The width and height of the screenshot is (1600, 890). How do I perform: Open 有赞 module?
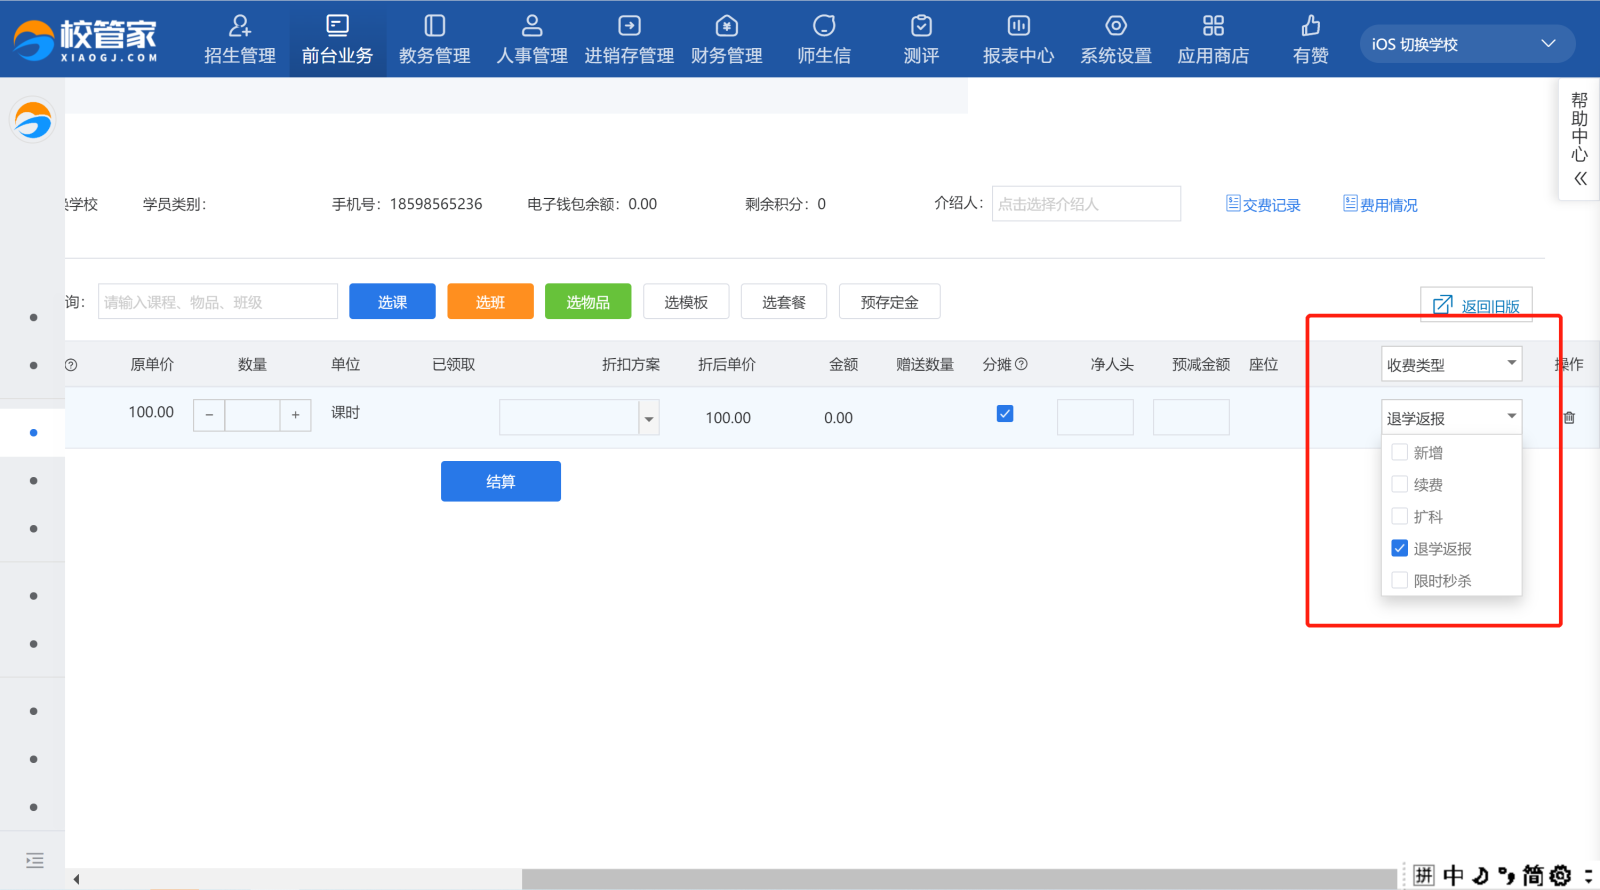point(1310,40)
